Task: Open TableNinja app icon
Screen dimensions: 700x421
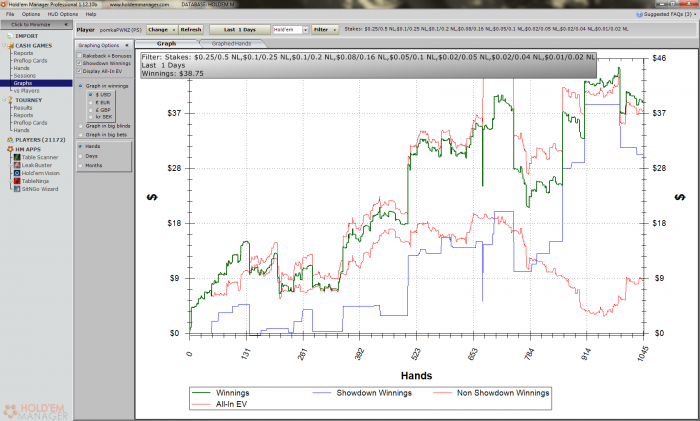Action: [17, 181]
